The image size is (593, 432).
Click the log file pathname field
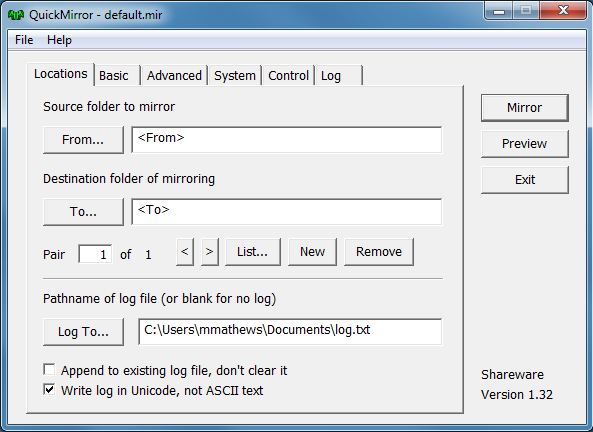tap(290, 332)
